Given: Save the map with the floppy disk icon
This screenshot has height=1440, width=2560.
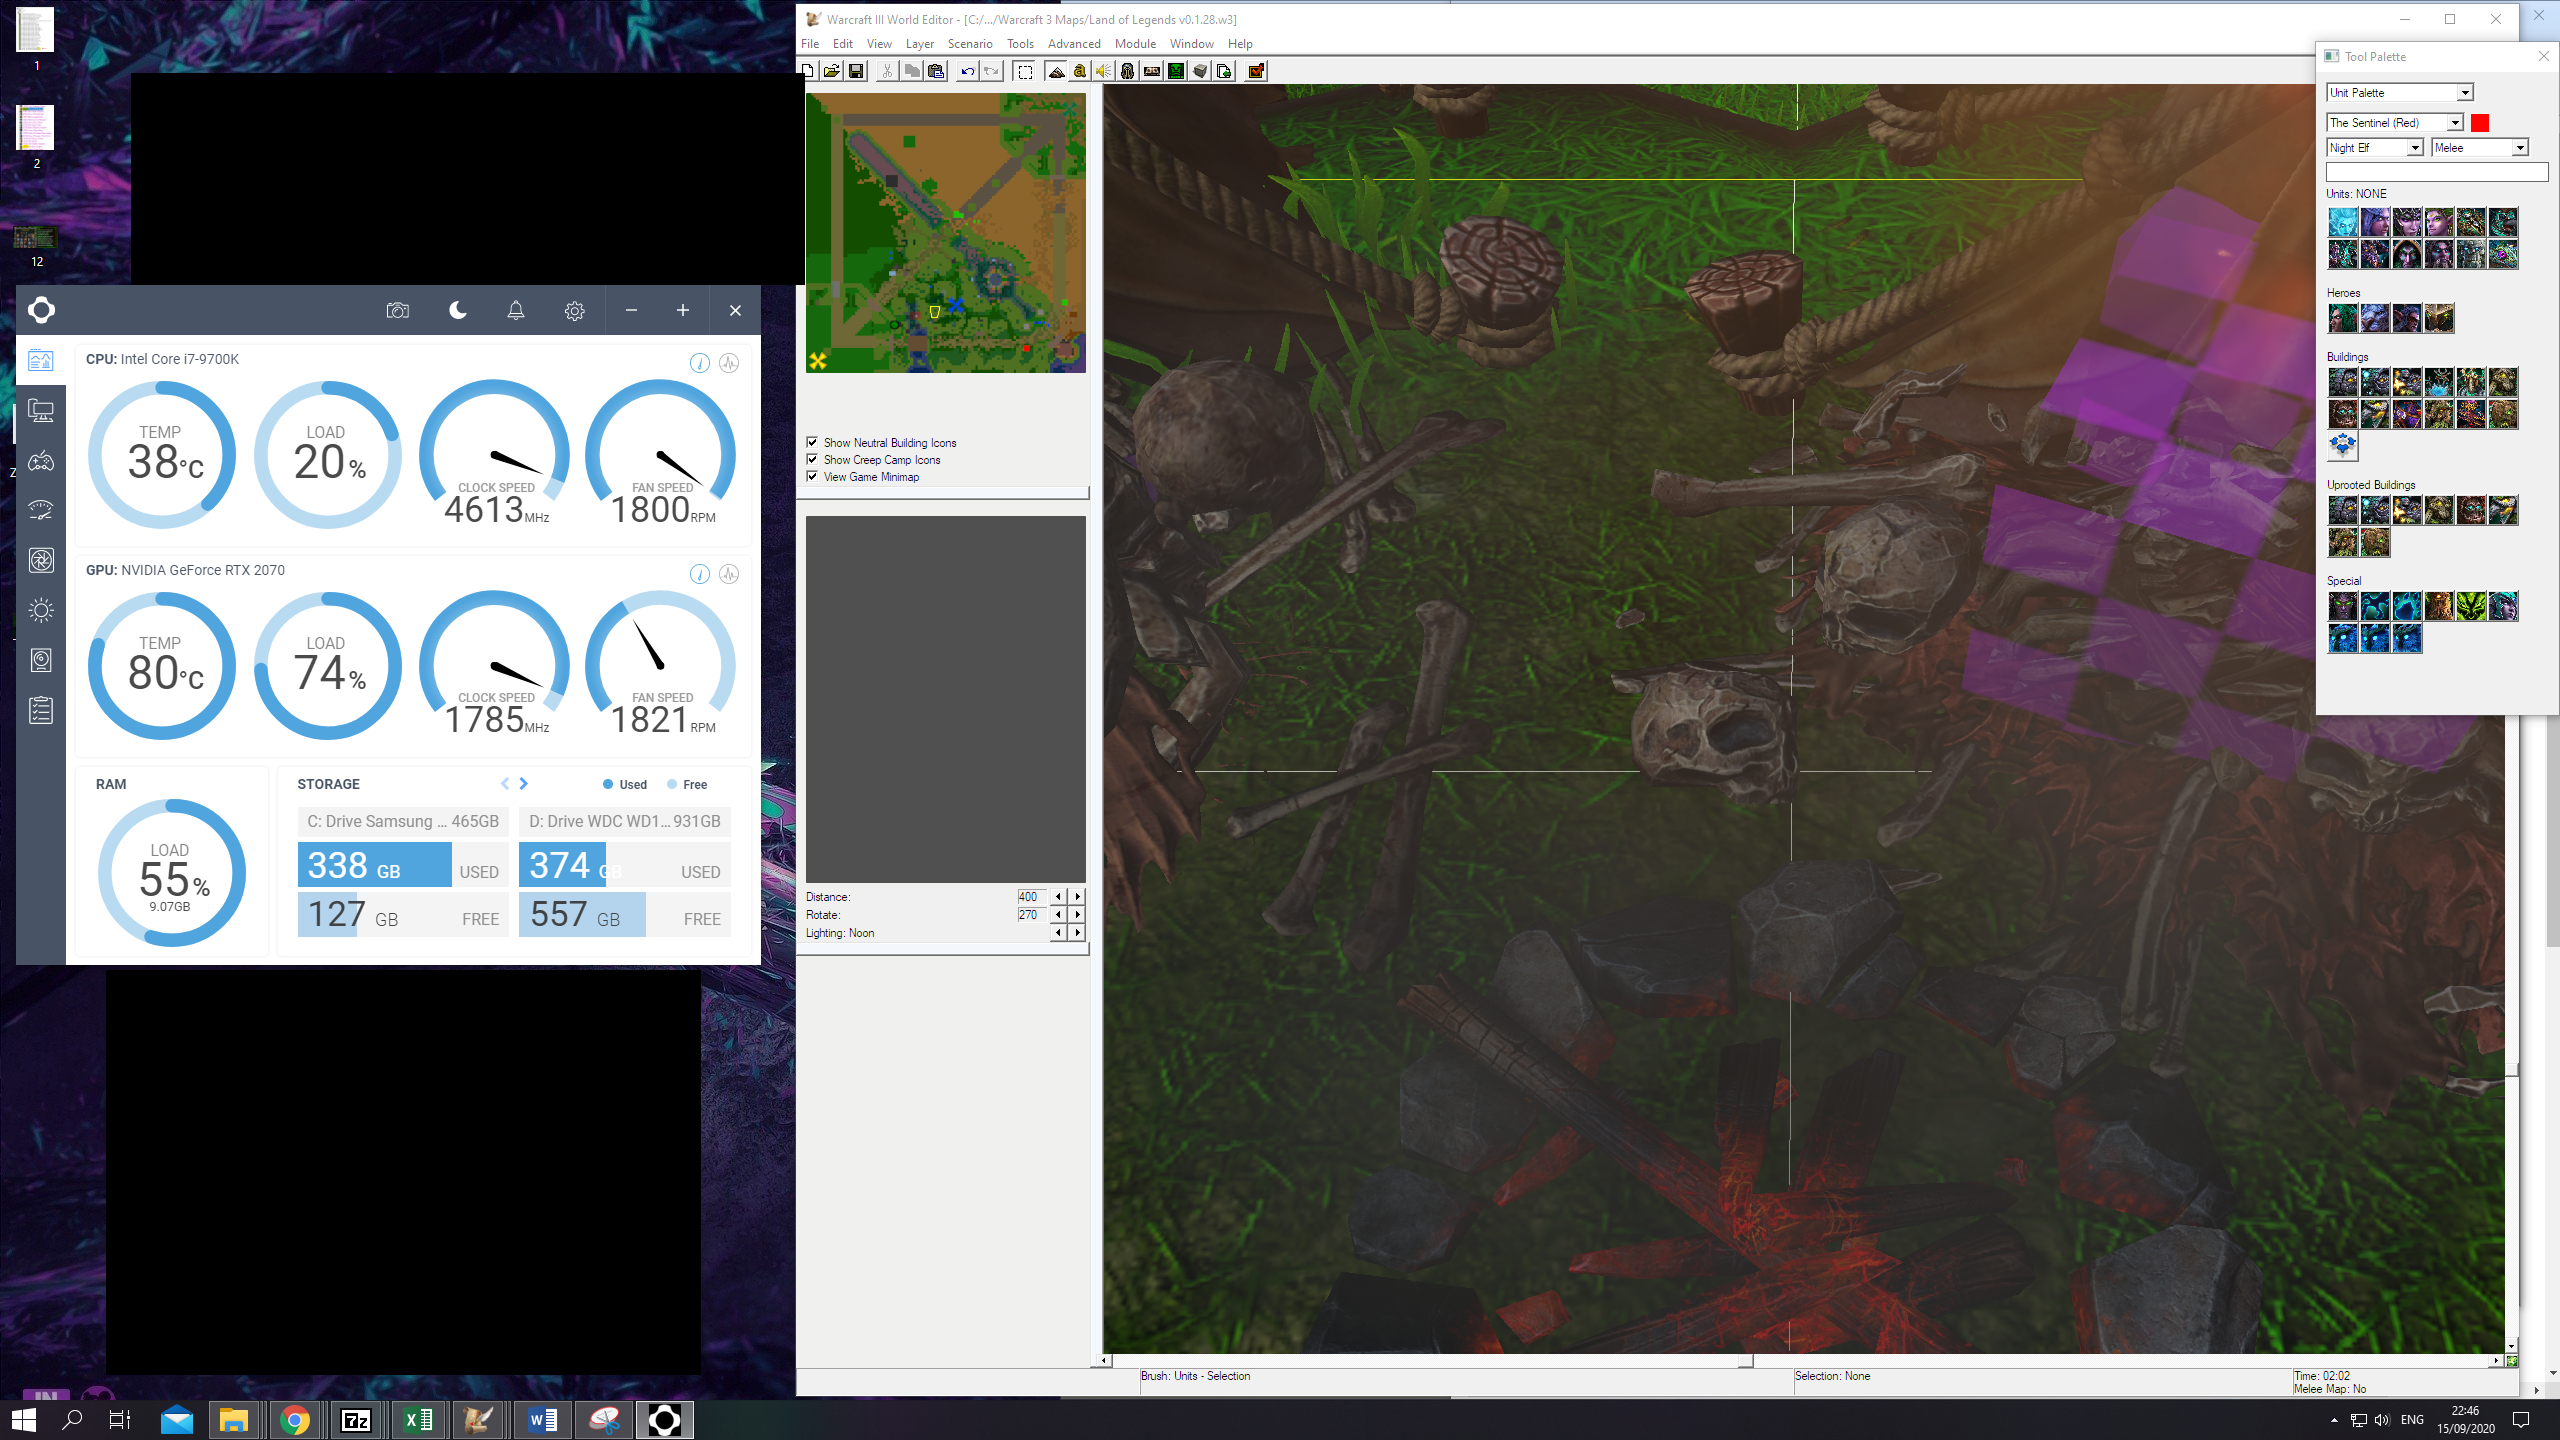Looking at the screenshot, I should [856, 71].
